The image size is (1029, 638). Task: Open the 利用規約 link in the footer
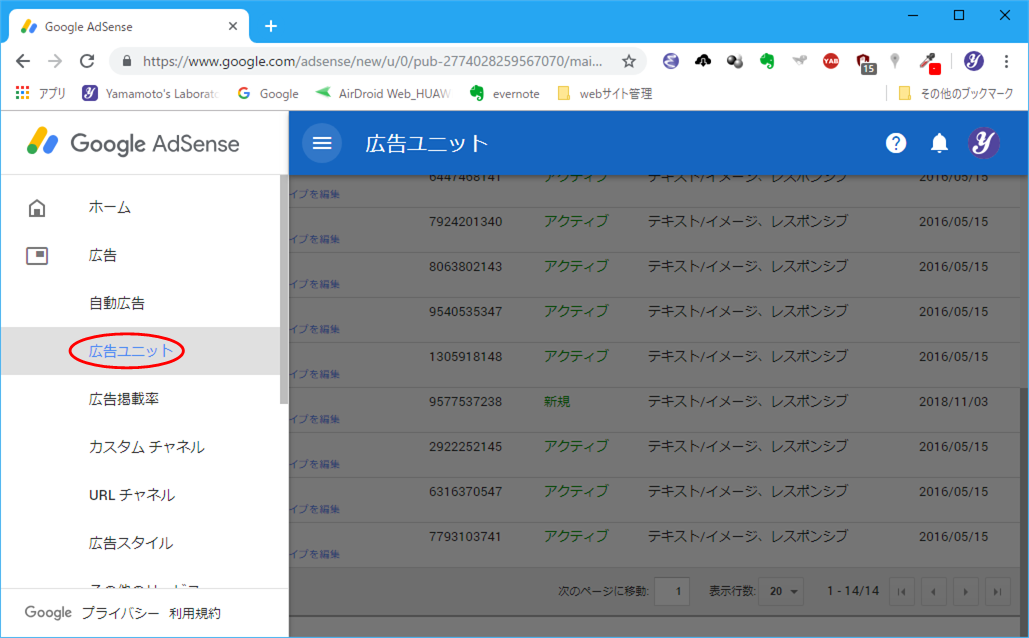[195, 613]
